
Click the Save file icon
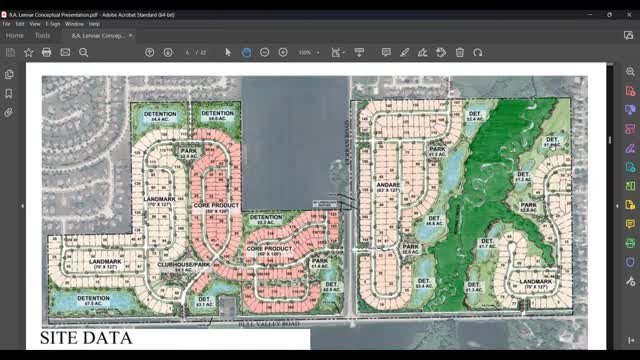10,52
